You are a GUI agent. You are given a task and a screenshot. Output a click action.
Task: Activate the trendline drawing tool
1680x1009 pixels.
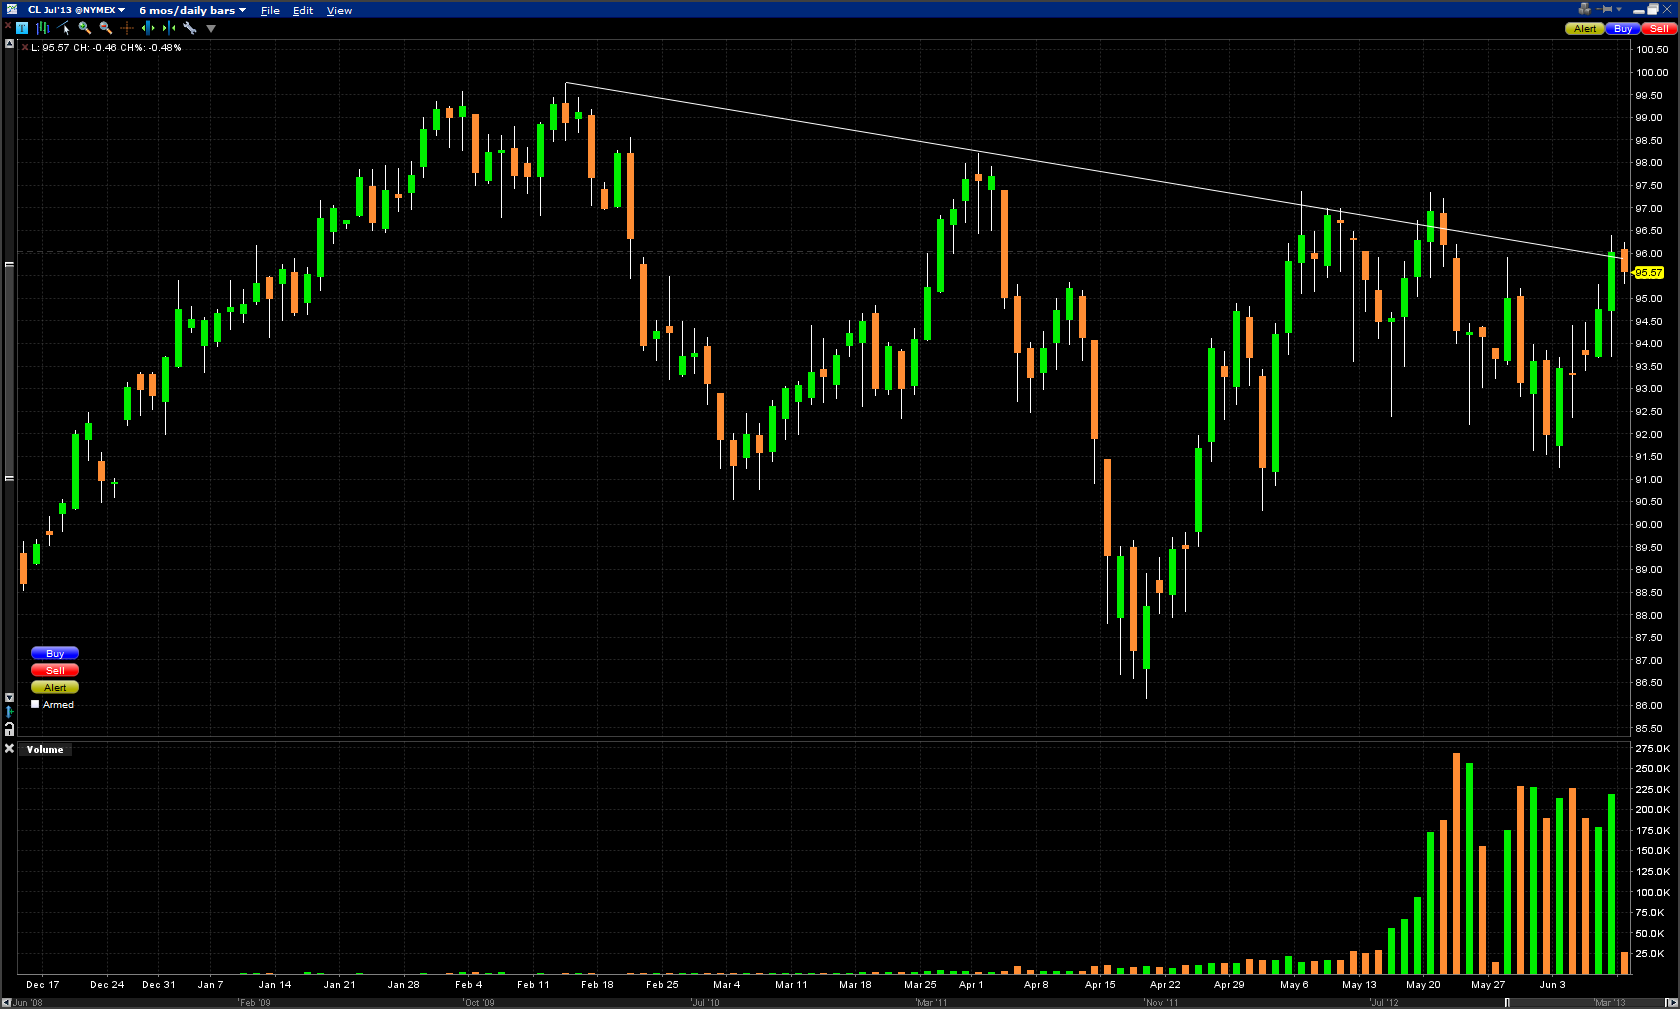[64, 28]
